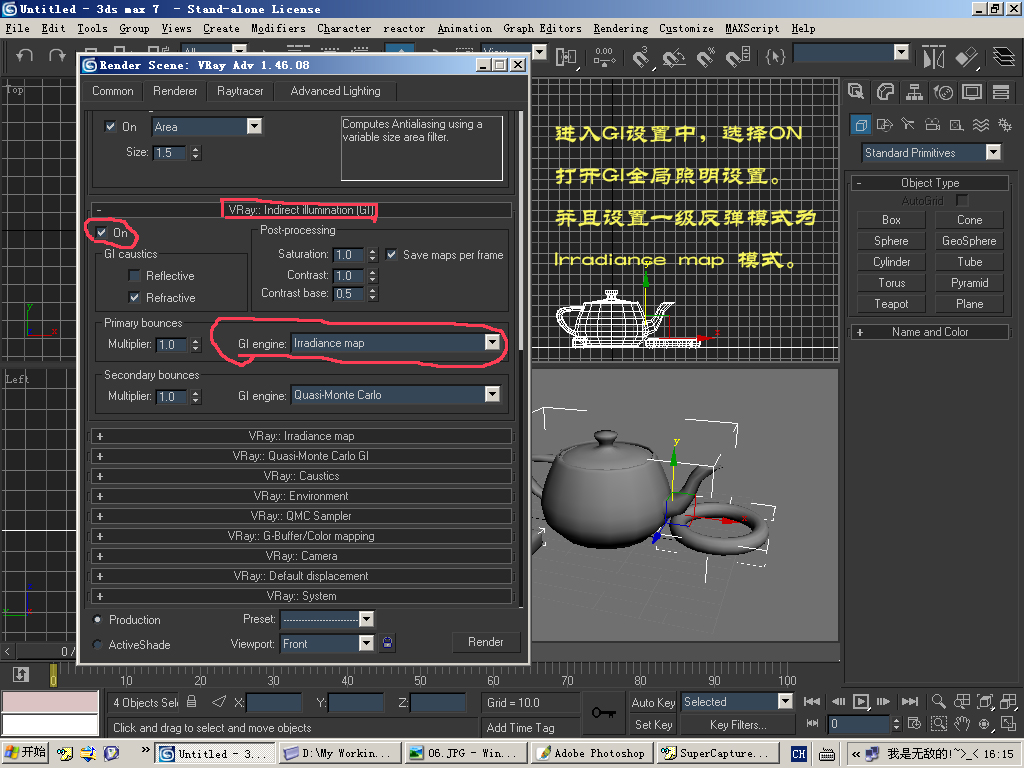The image size is (1024, 768).
Task: Select the Systems category icon
Action: (x=1005, y=124)
